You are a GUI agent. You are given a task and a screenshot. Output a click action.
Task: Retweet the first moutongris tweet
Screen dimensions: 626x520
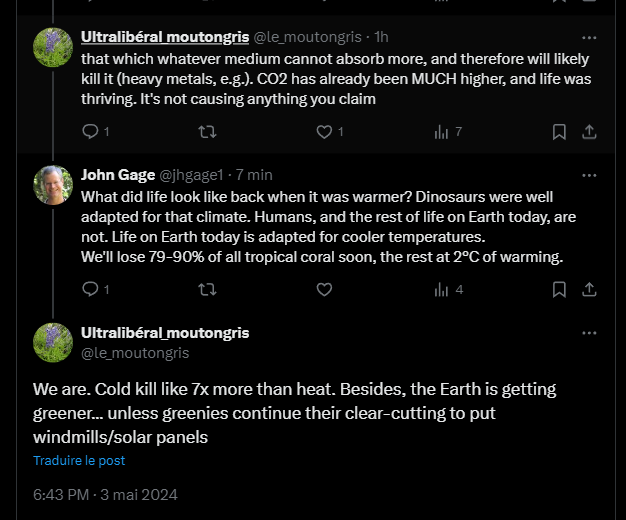point(207,132)
